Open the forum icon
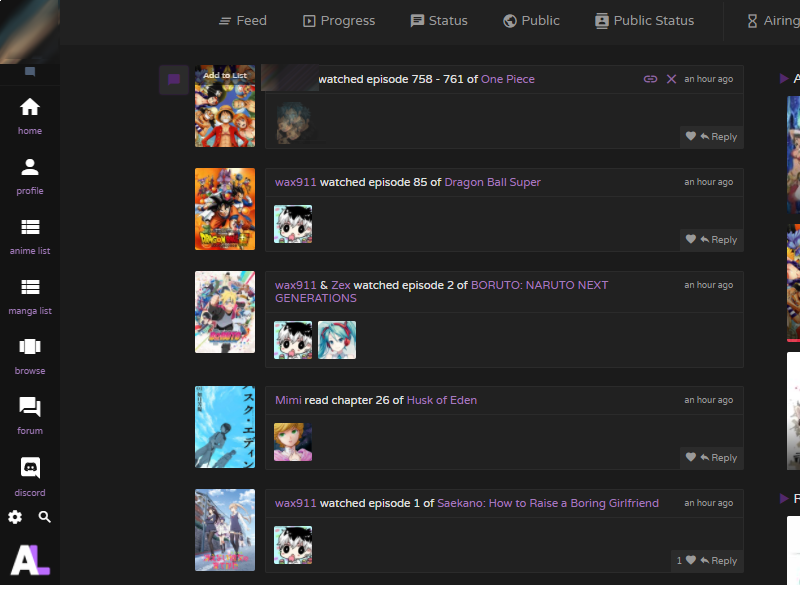 [x=30, y=407]
